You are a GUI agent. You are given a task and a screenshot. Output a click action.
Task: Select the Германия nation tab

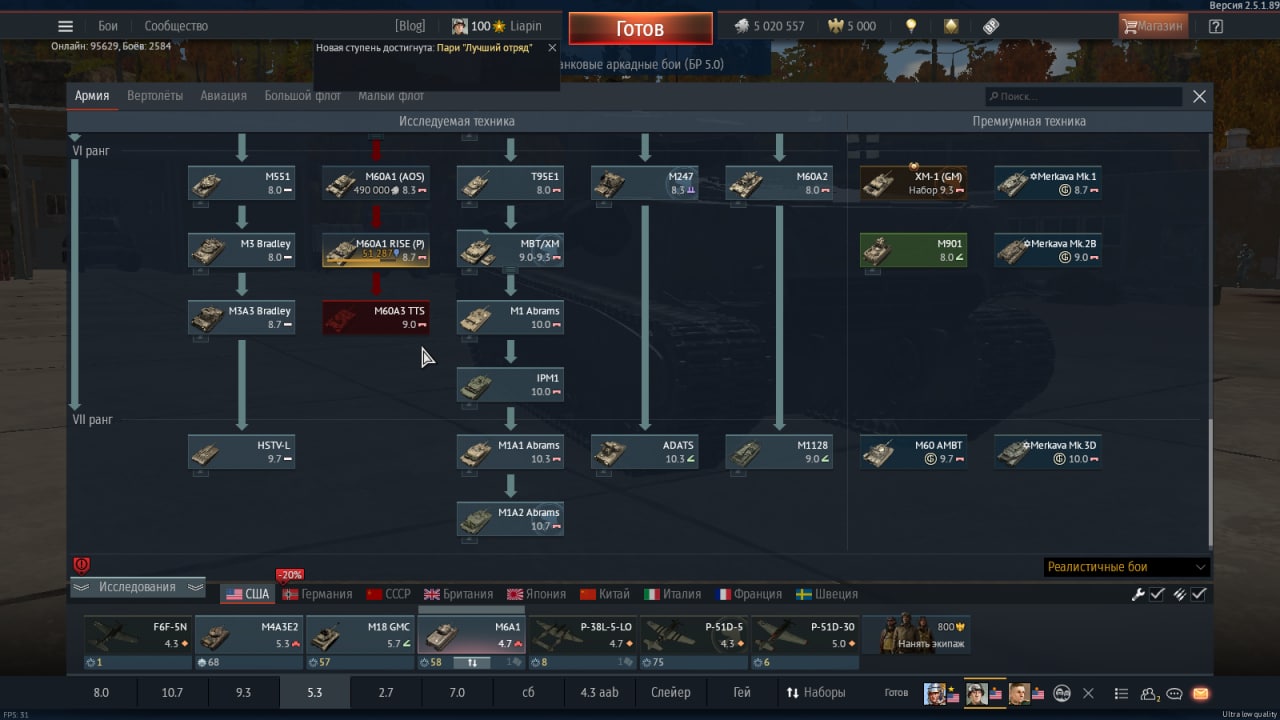[x=317, y=594]
